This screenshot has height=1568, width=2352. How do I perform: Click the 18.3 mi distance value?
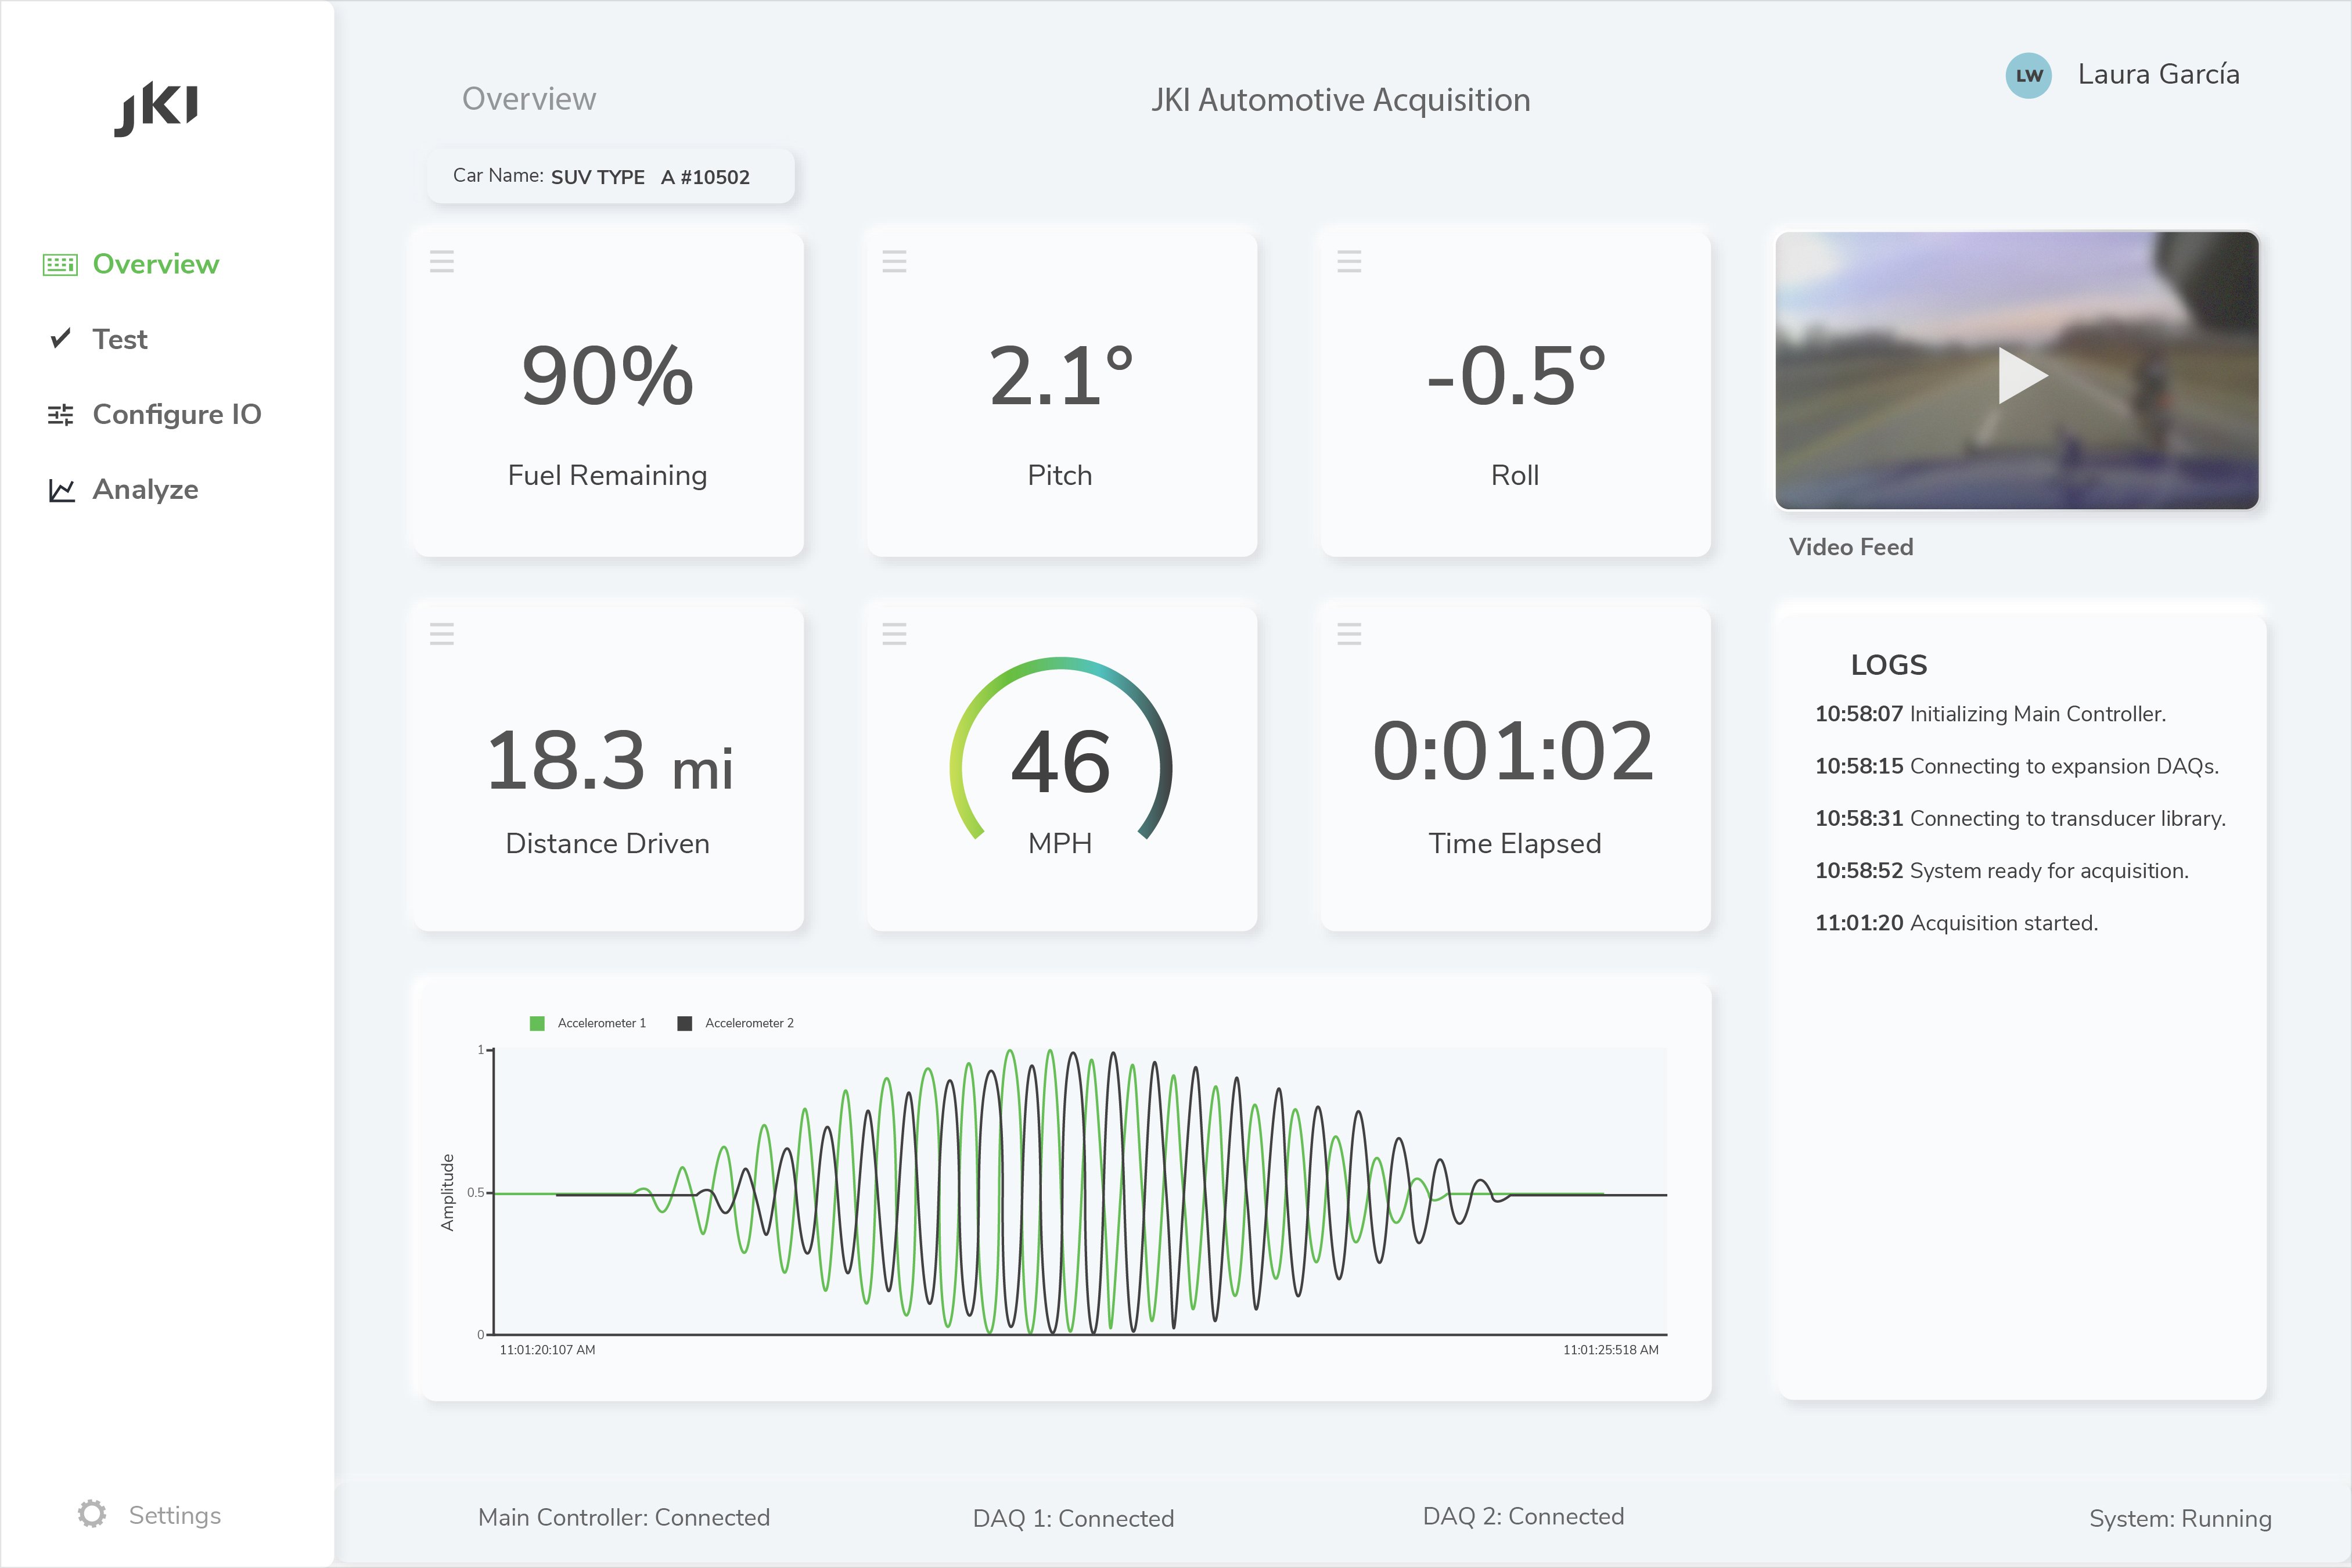[x=609, y=760]
